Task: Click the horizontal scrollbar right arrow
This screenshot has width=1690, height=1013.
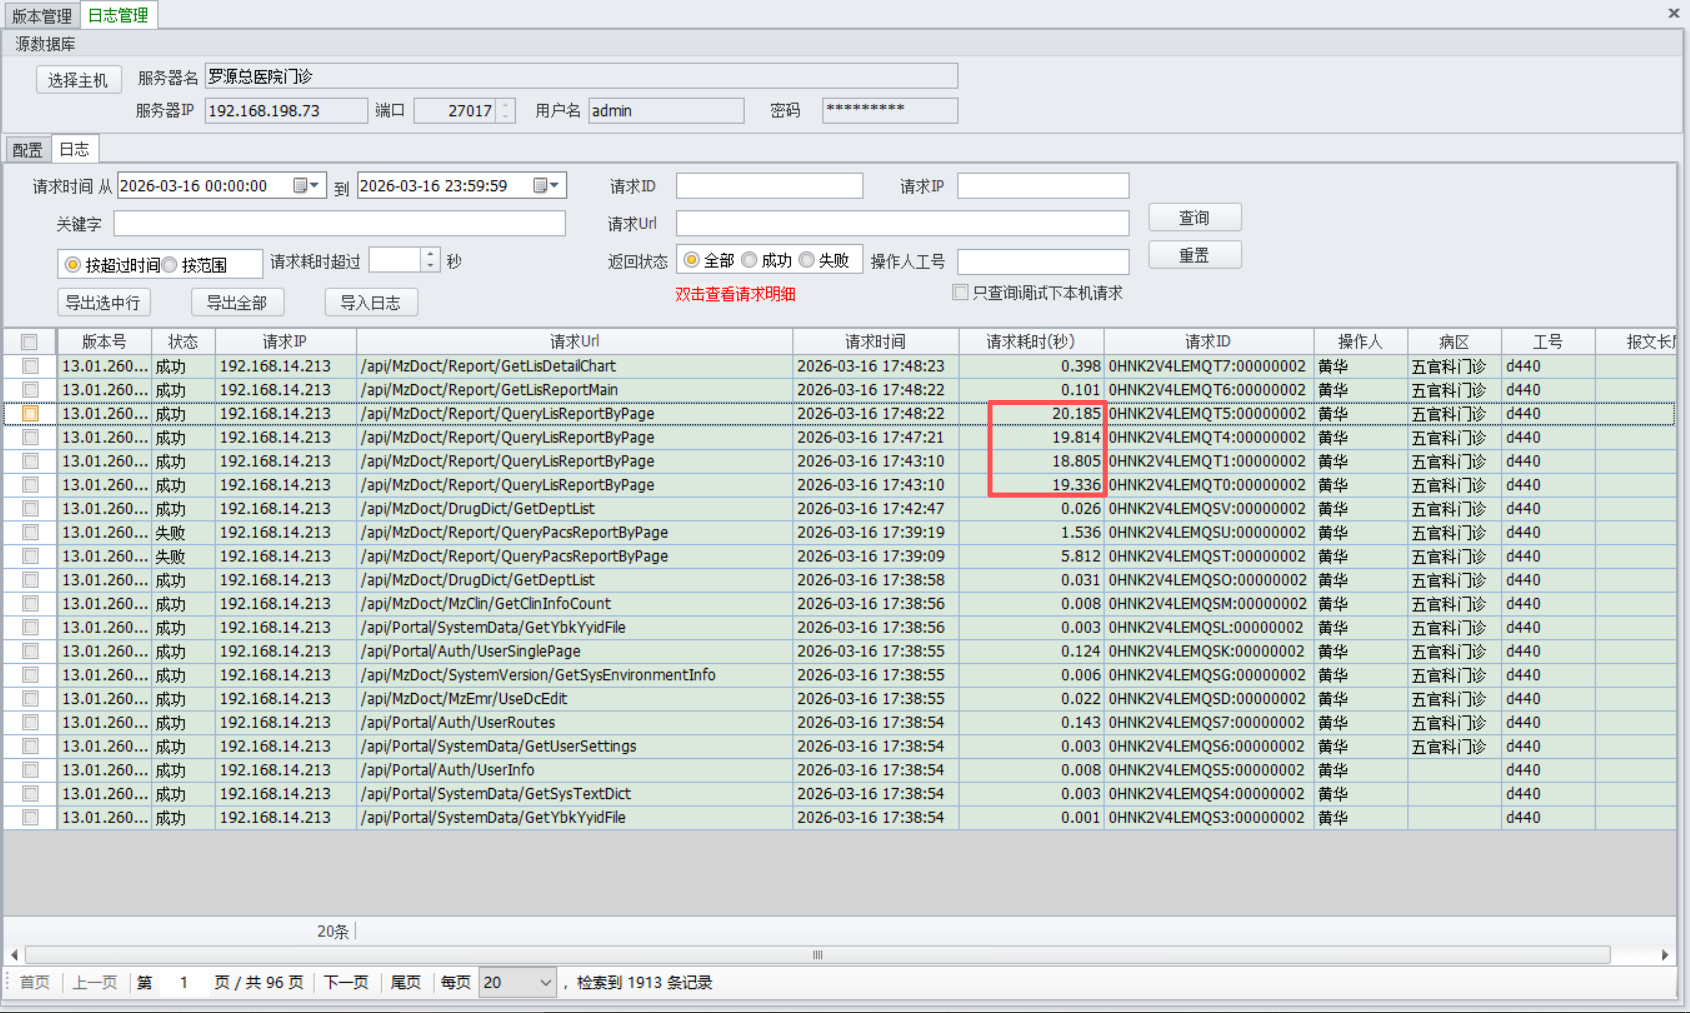Action: pyautogui.click(x=1665, y=955)
